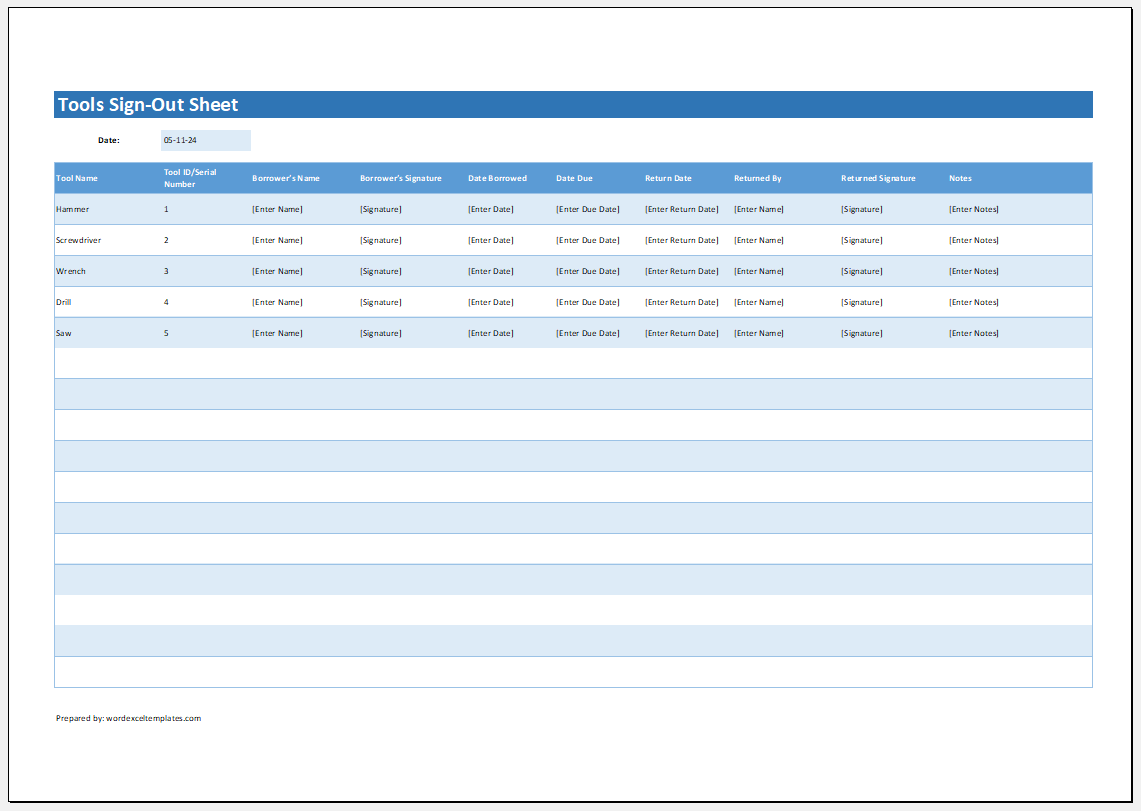Select [Enter Date] in the Screwdriver row
Image resolution: width=1141 pixels, height=811 pixels.
coord(490,240)
